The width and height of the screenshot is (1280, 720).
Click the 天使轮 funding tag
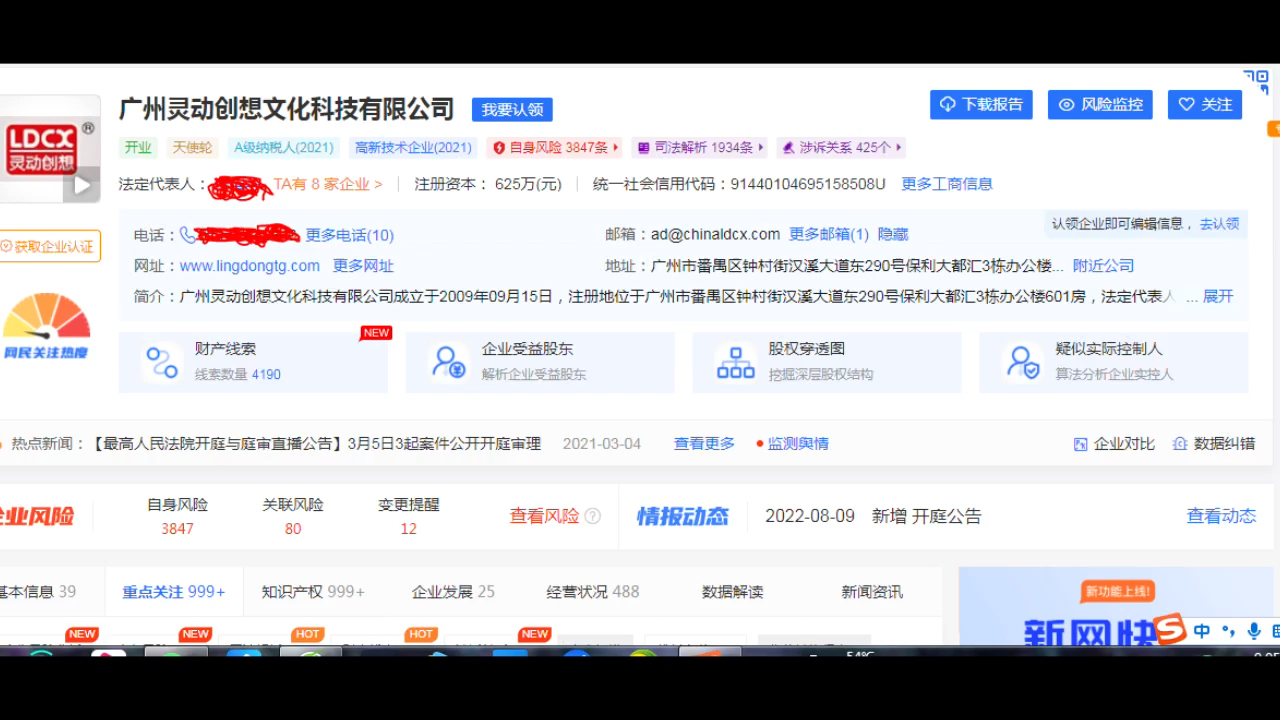192,147
